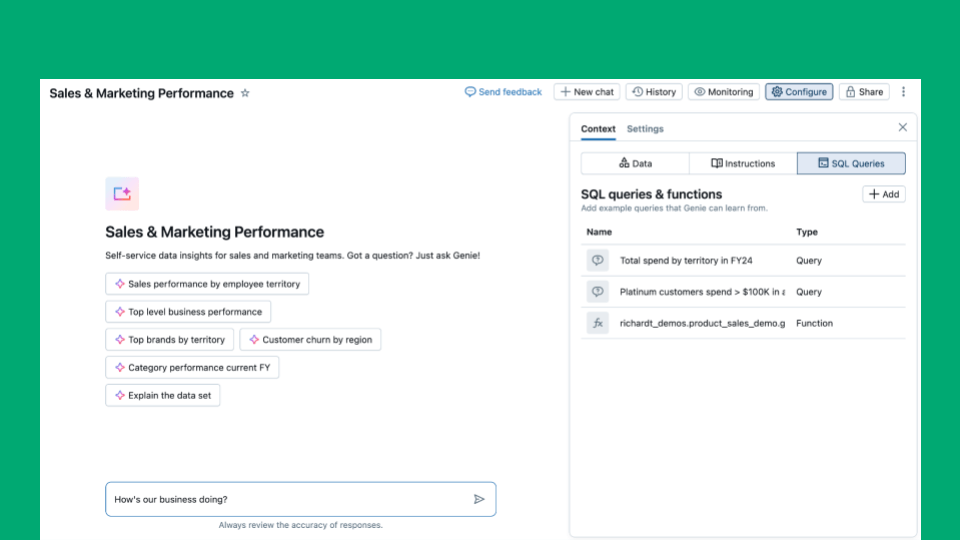Screen dimensions: 960x540
Task: Click the Send feedback link
Action: coord(503,92)
